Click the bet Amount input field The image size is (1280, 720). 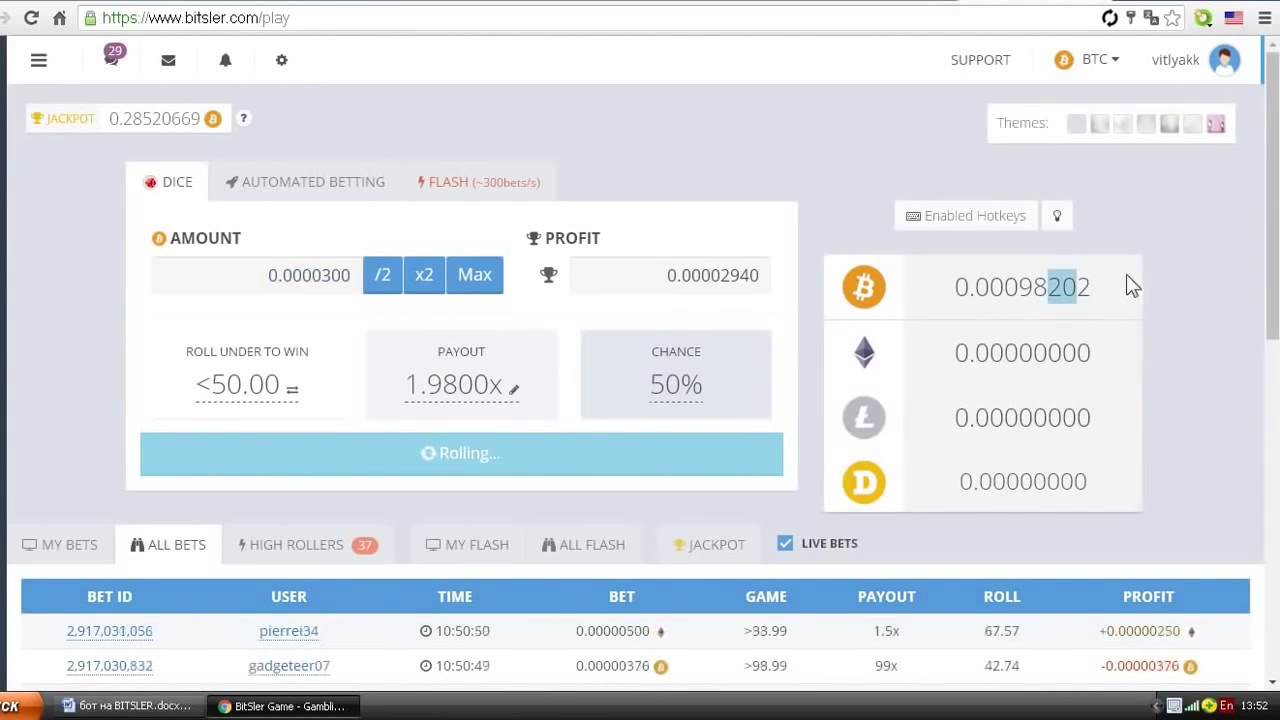click(x=257, y=275)
